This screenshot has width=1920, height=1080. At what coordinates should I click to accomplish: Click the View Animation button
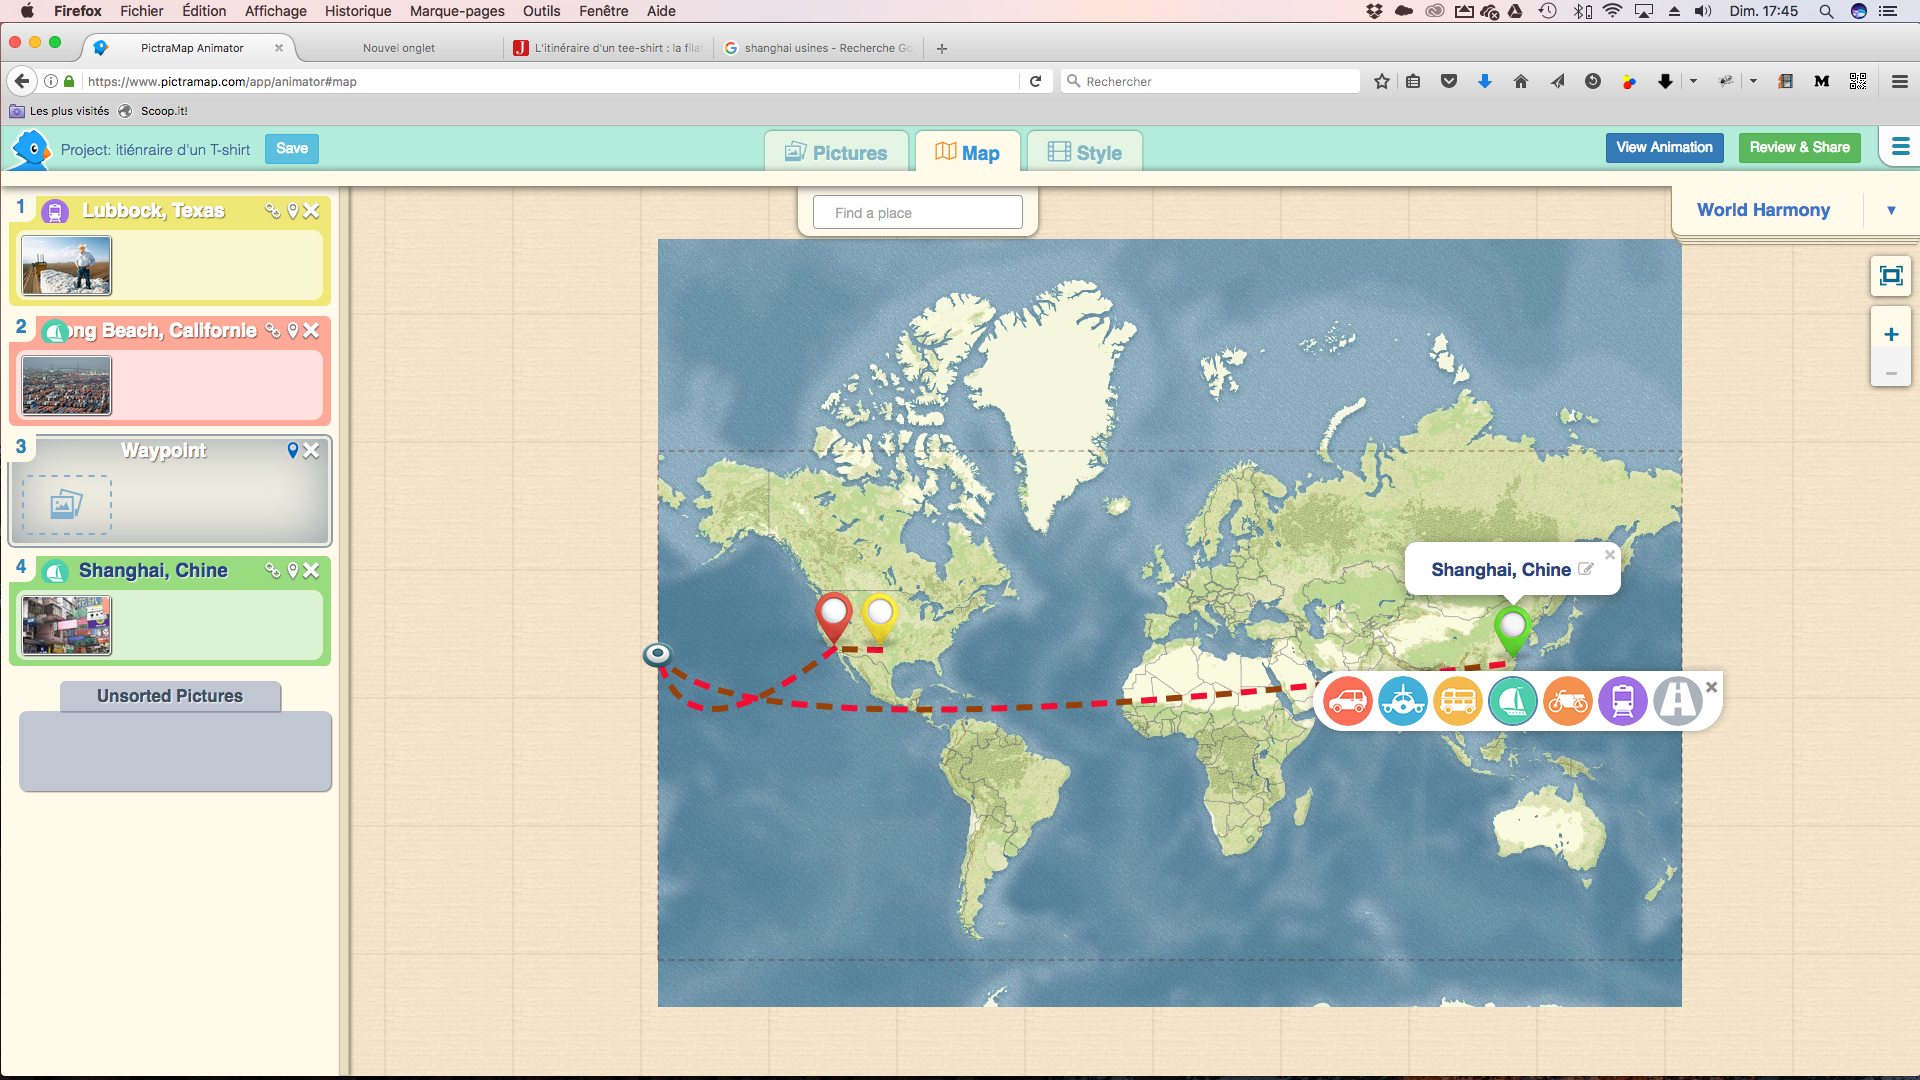pyautogui.click(x=1665, y=148)
